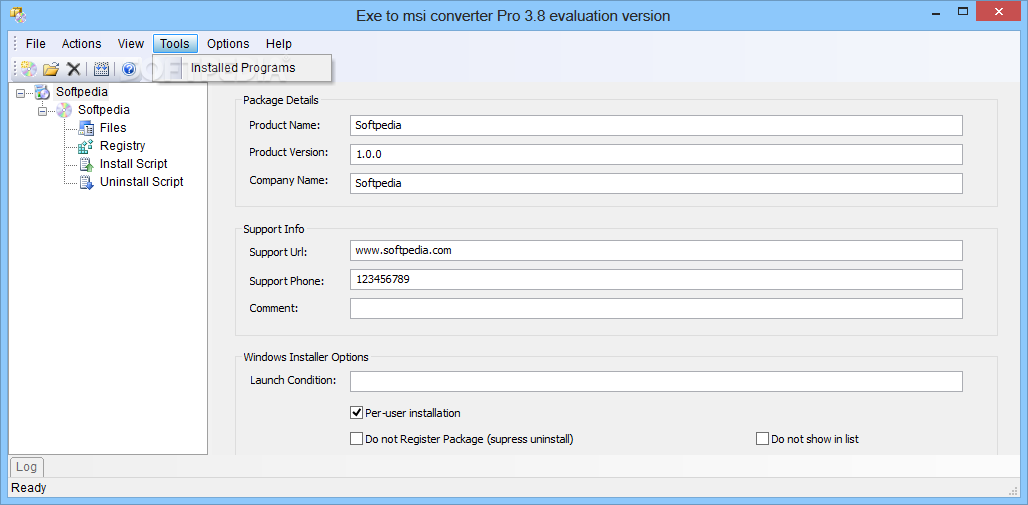This screenshot has width=1028, height=505.
Task: Focus the Product Name field
Action: coord(656,125)
